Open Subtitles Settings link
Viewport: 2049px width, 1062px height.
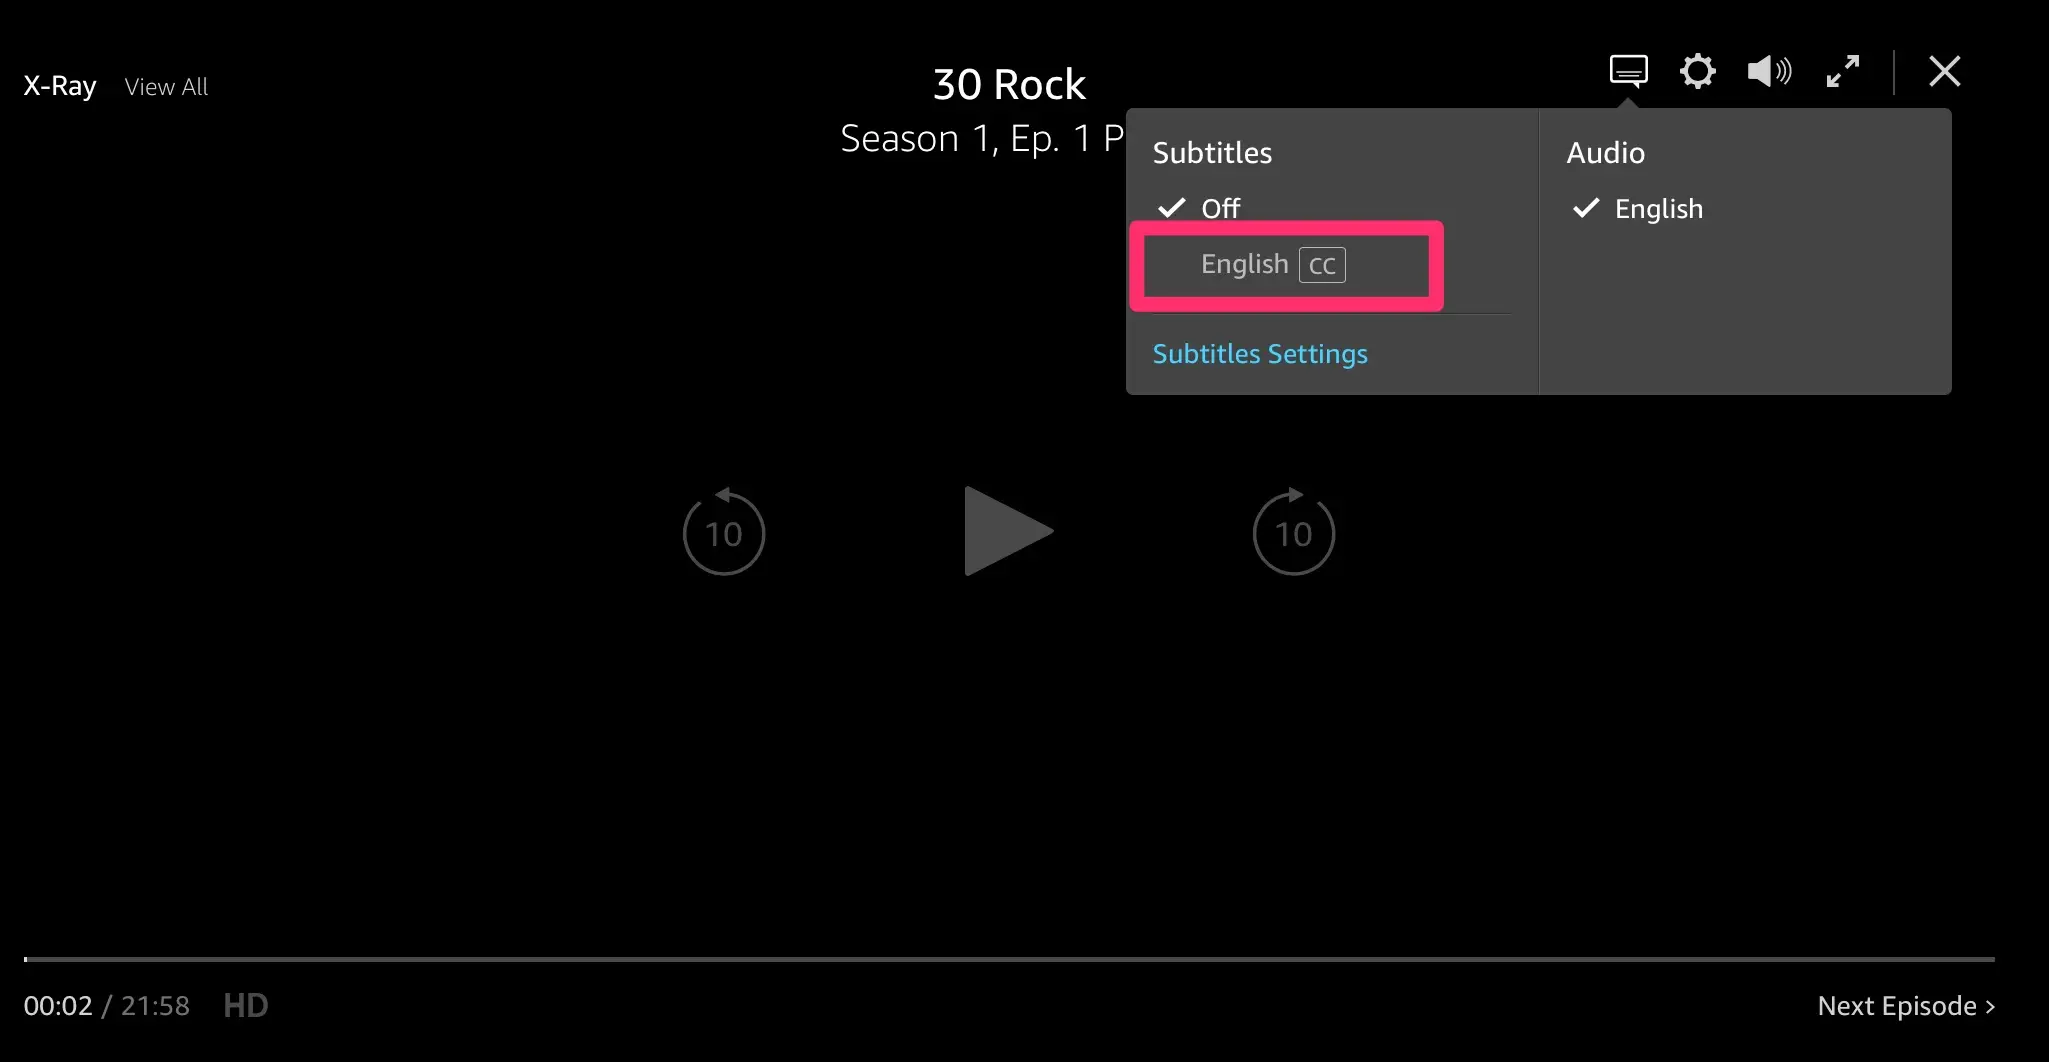pyautogui.click(x=1260, y=354)
